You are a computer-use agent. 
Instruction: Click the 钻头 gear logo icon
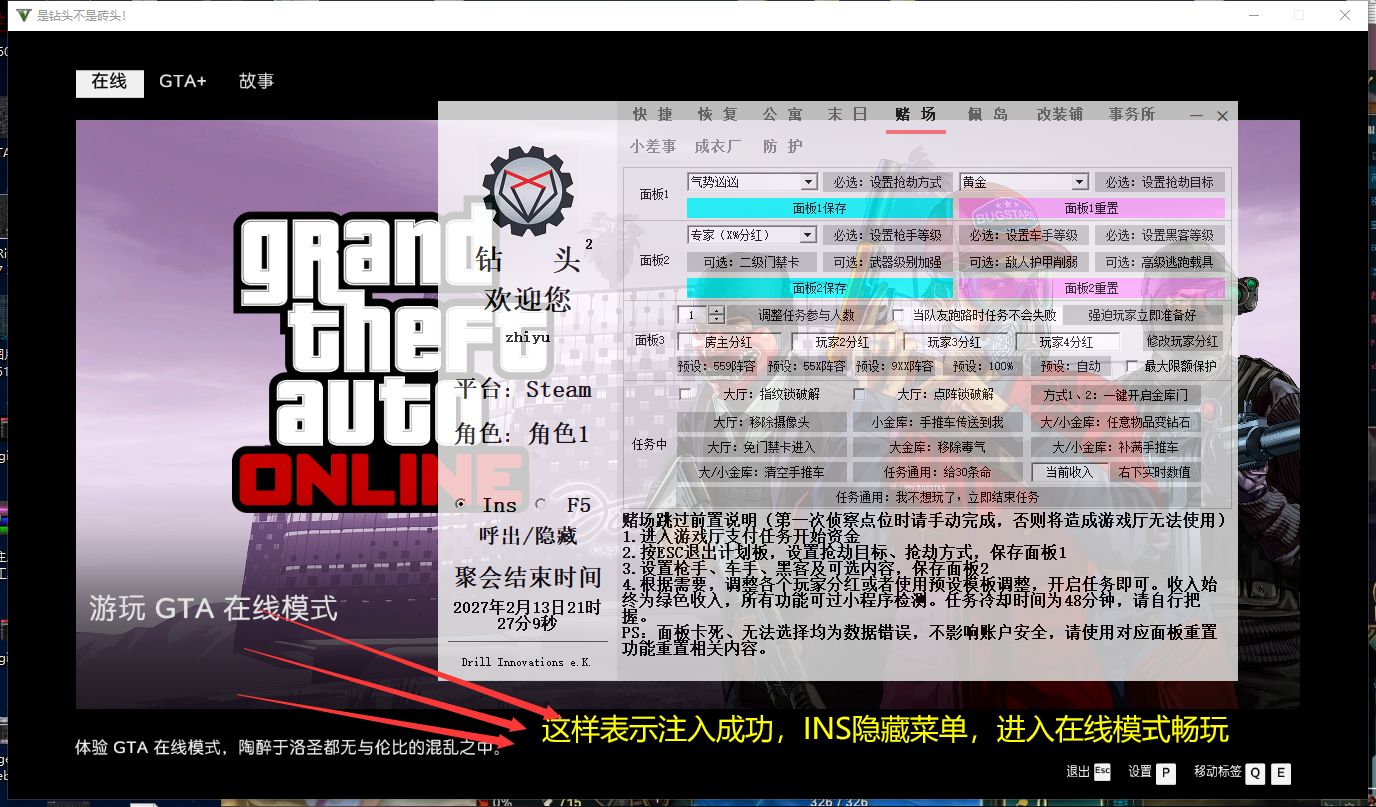pyautogui.click(x=527, y=190)
